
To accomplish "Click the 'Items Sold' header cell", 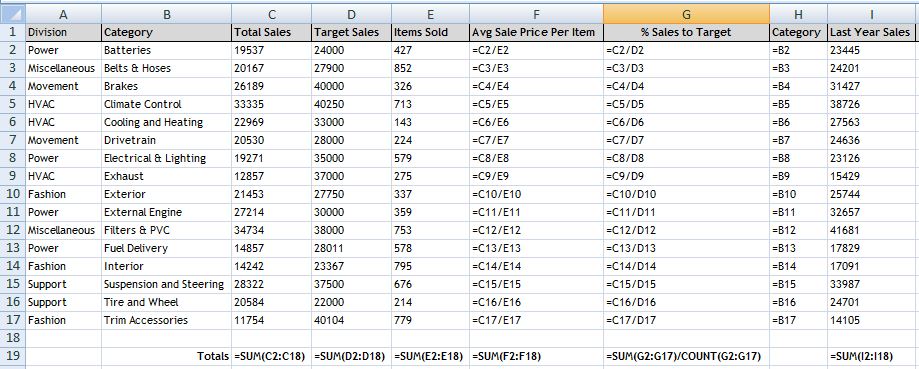I will tap(430, 32).
